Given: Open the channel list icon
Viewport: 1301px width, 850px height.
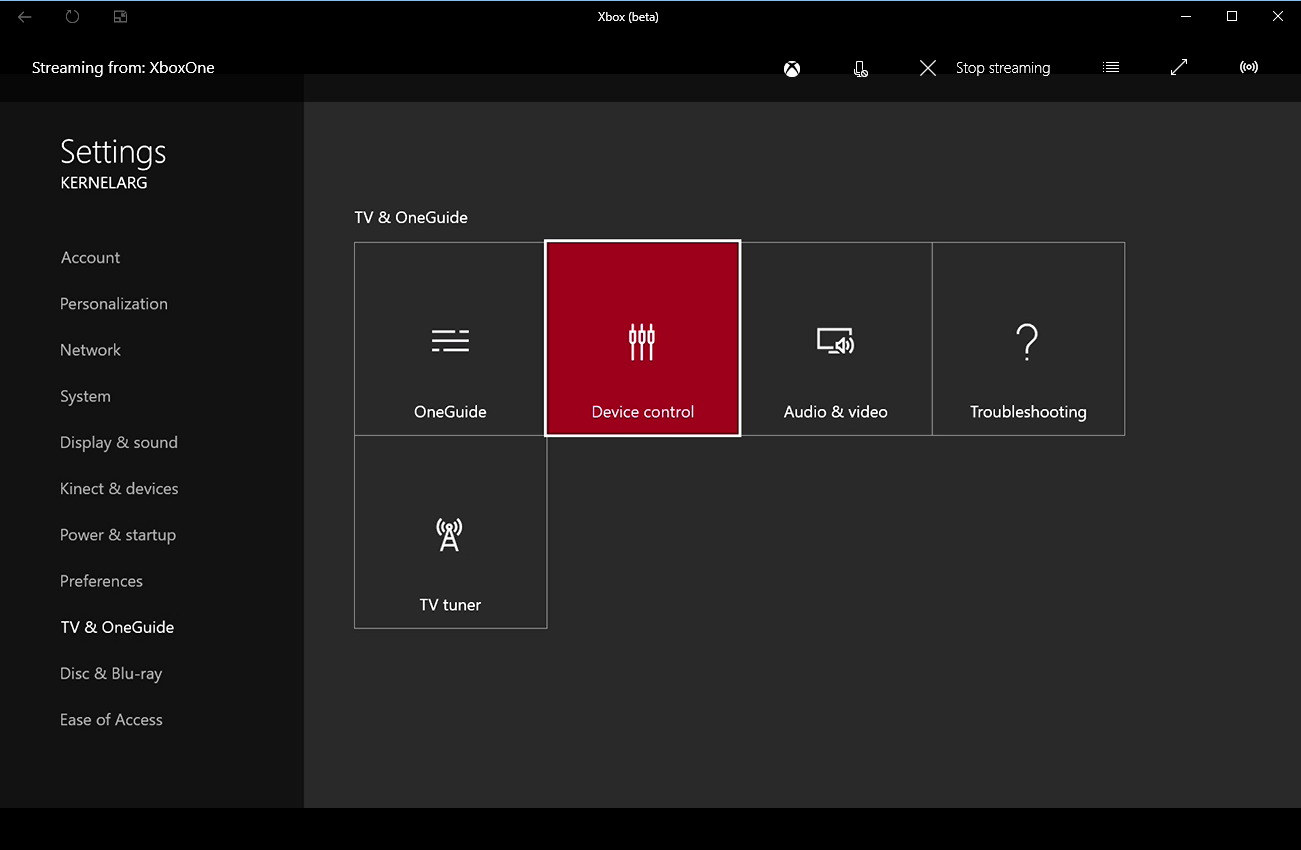Looking at the screenshot, I should coord(1110,67).
